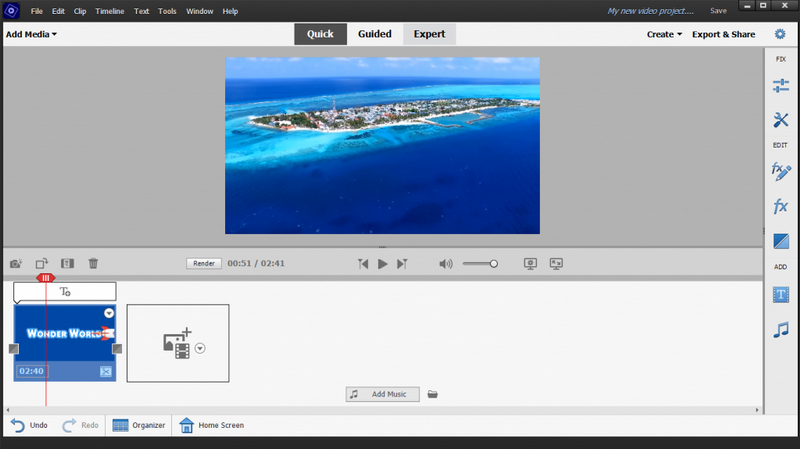This screenshot has height=449, width=800.
Task: Open the Effects fx icon
Action: point(781,206)
